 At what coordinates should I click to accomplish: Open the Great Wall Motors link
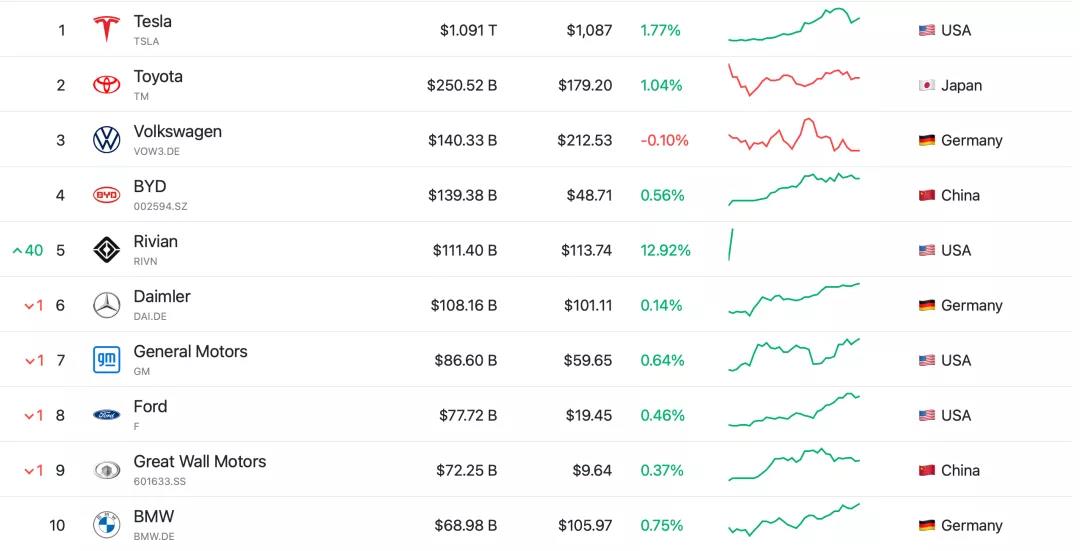tap(200, 462)
